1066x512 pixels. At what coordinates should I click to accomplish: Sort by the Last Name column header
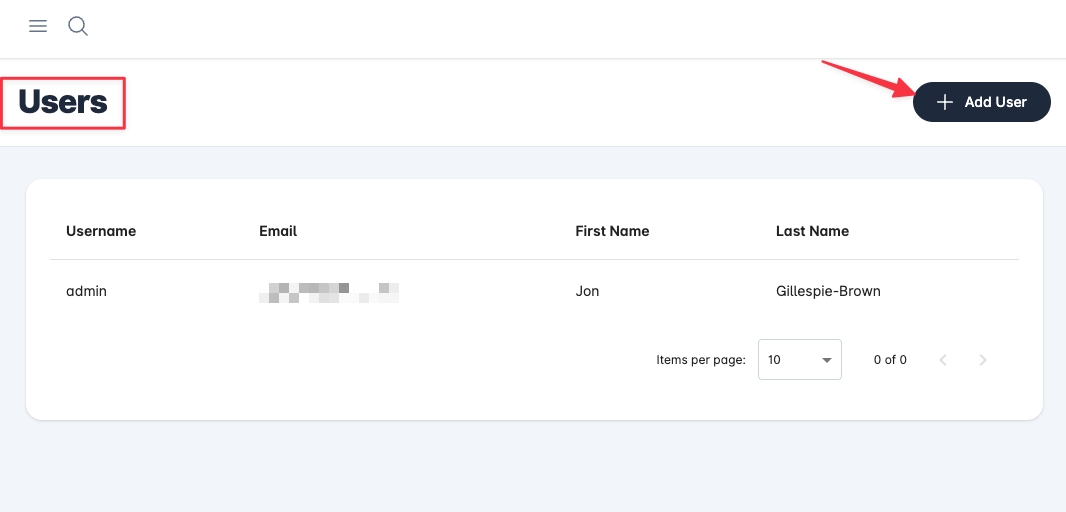(812, 231)
